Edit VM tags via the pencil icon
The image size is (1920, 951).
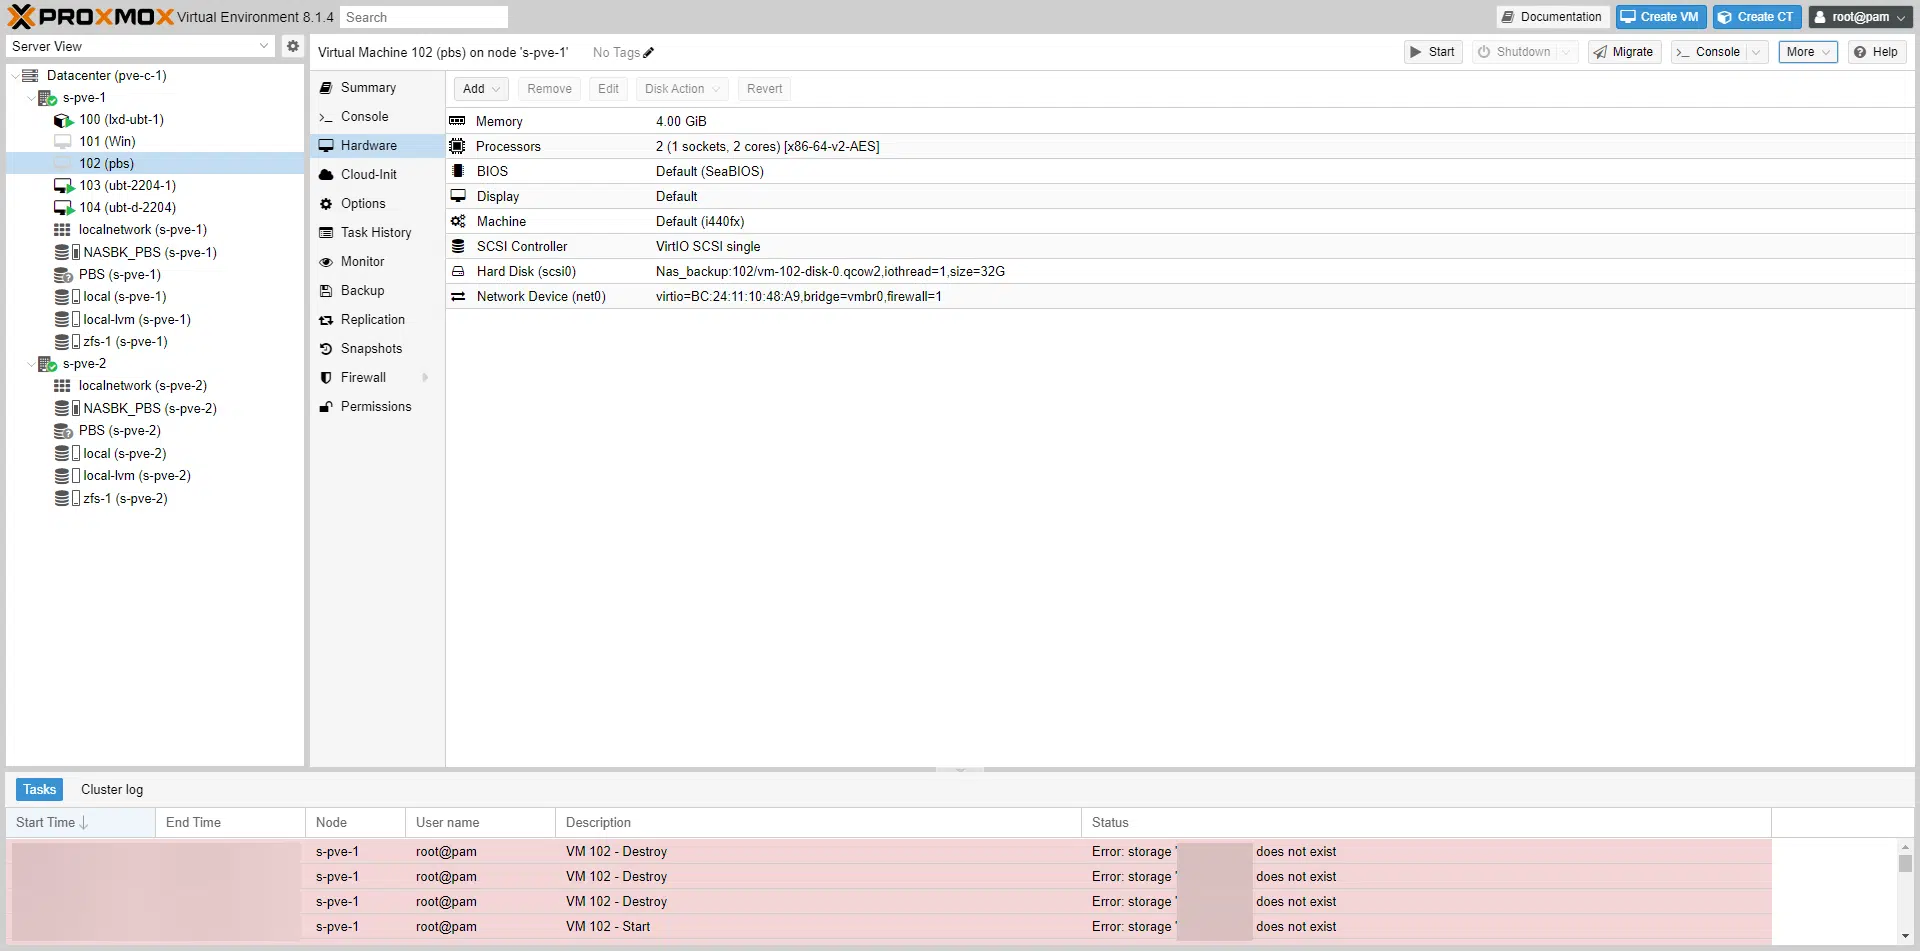pyautogui.click(x=648, y=52)
